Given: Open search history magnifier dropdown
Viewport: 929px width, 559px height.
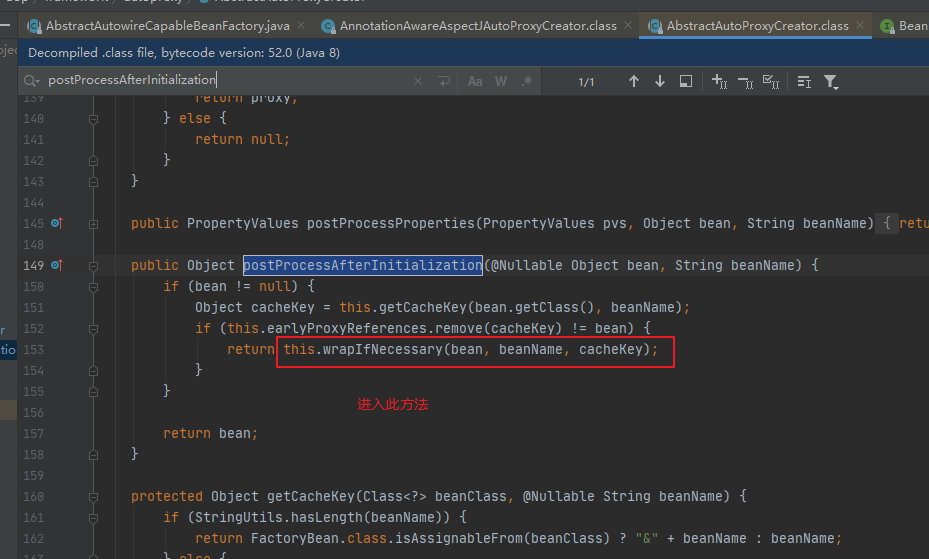Looking at the screenshot, I should (31, 81).
